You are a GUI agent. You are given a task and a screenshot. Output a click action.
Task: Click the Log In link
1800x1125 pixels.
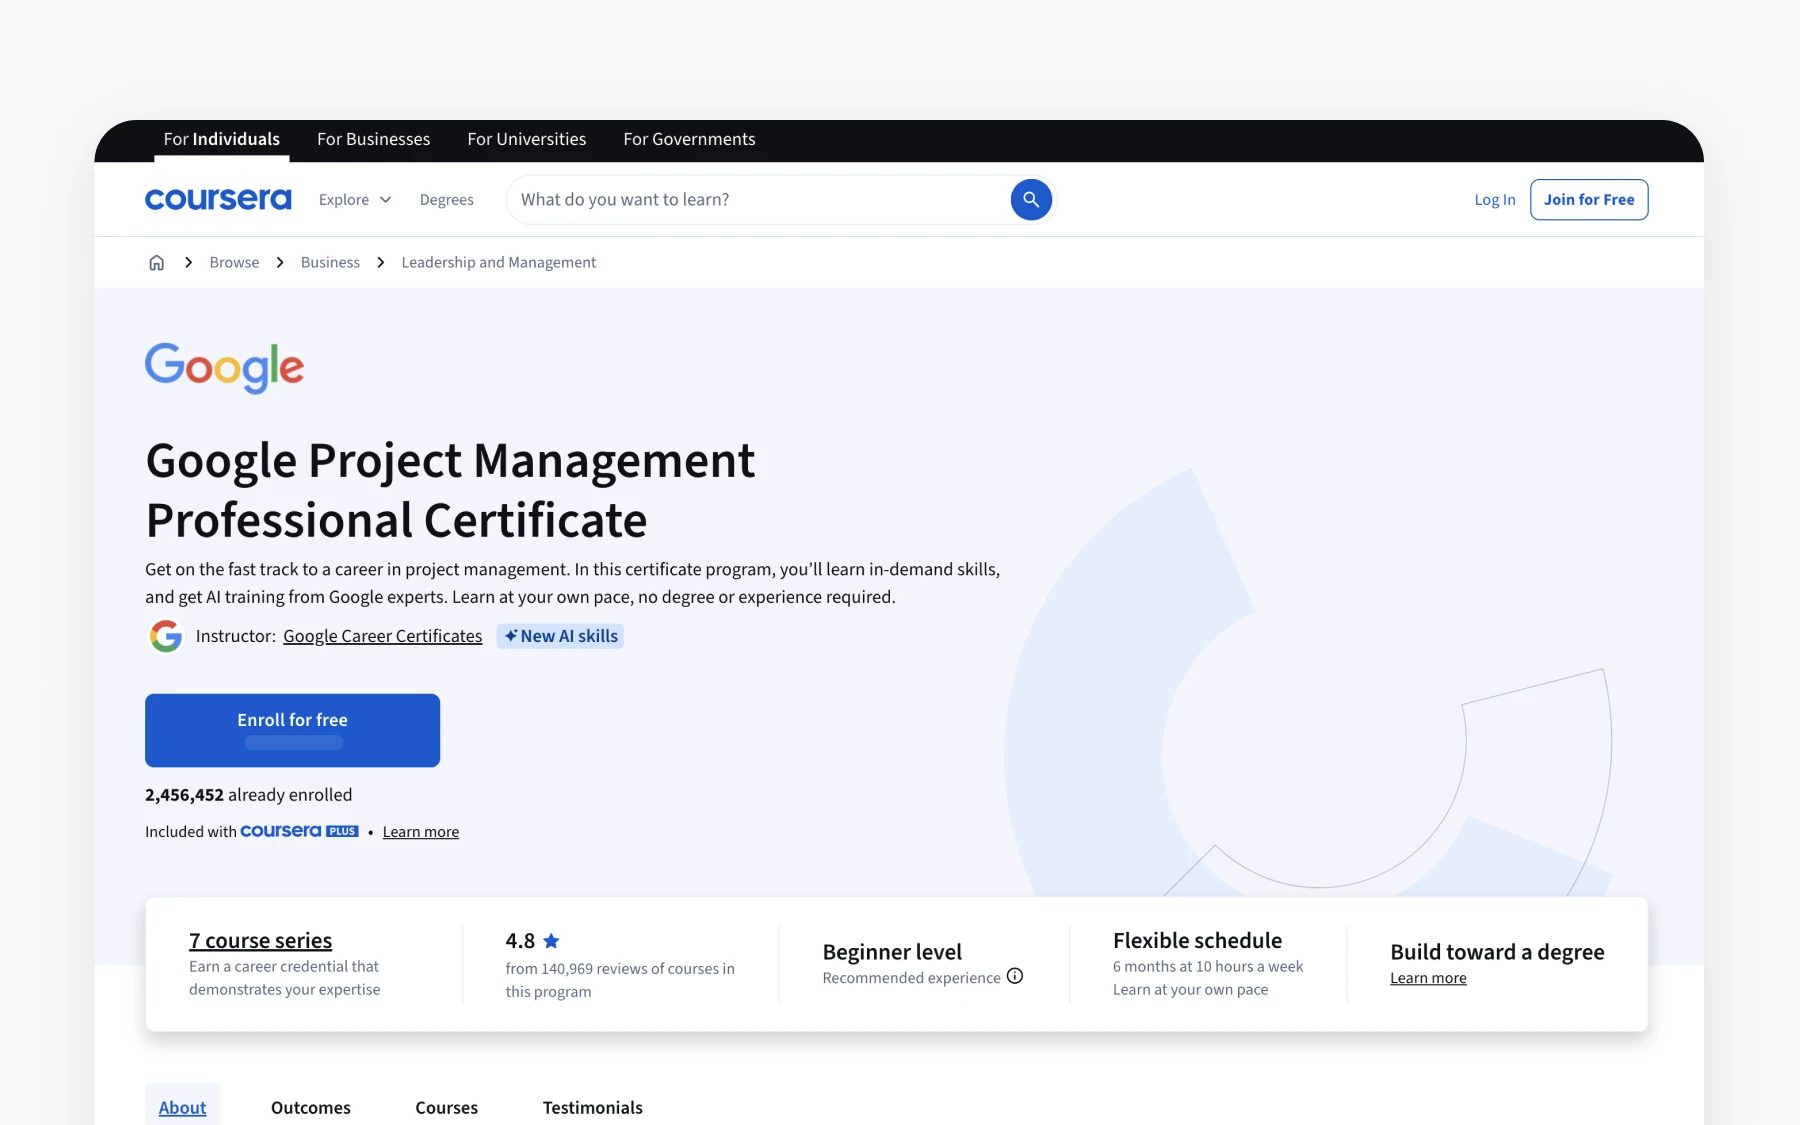[x=1495, y=200]
